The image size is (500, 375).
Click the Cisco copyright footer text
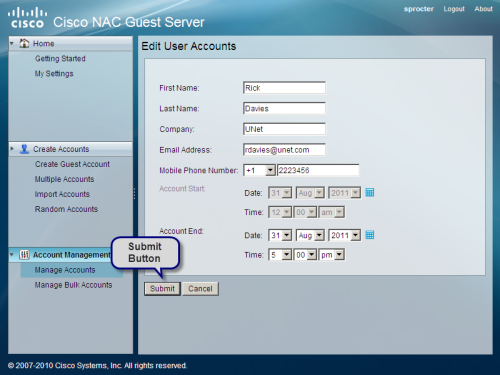pyautogui.click(x=97, y=366)
